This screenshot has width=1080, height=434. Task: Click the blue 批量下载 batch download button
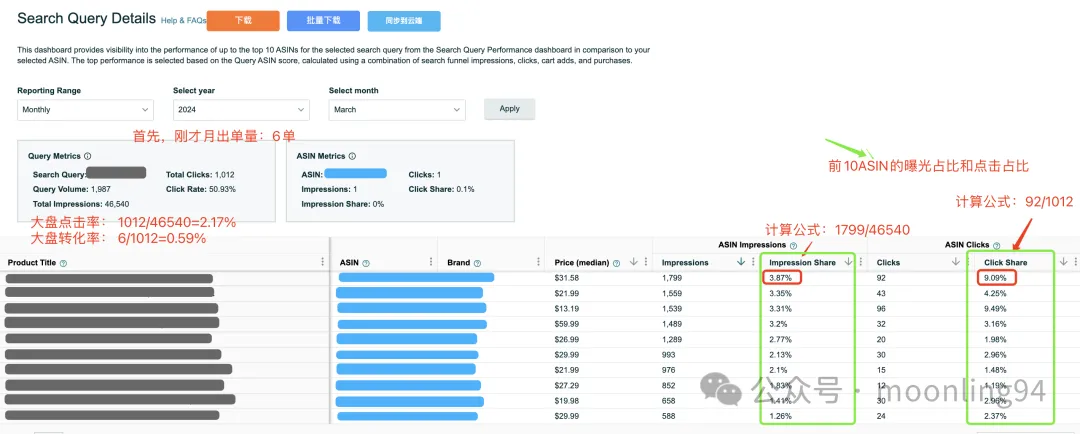pos(323,21)
